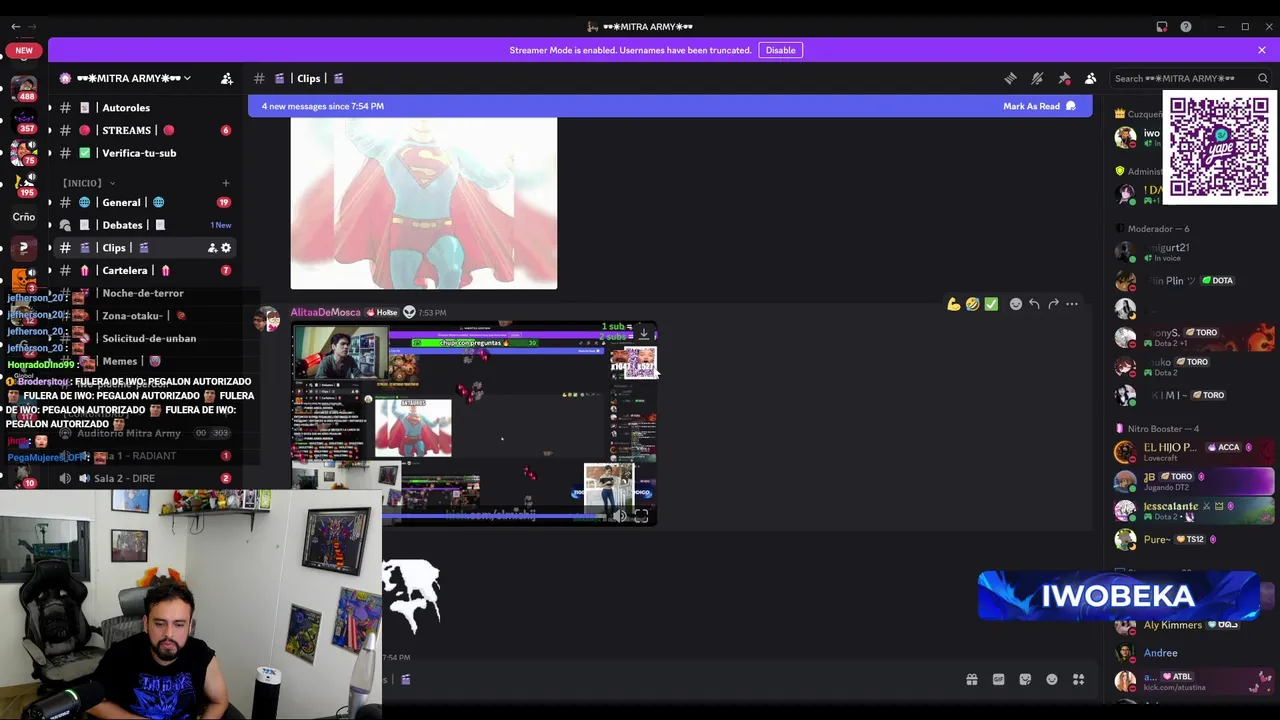React with green check mark emoji
1280x720 pixels.
(991, 304)
